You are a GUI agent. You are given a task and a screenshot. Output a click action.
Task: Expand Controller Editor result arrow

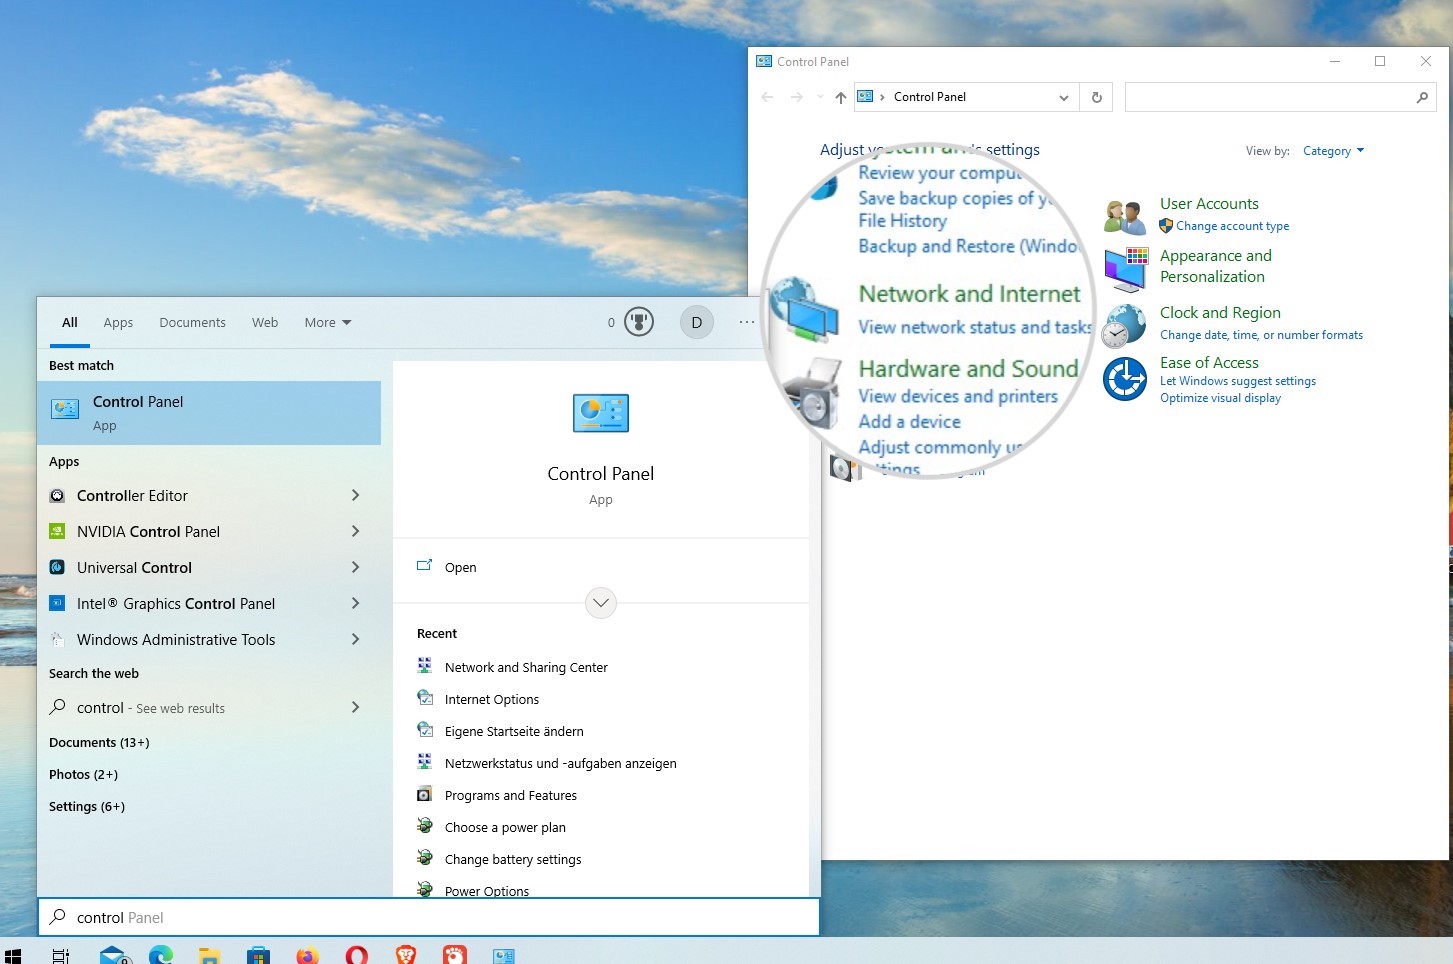[355, 496]
